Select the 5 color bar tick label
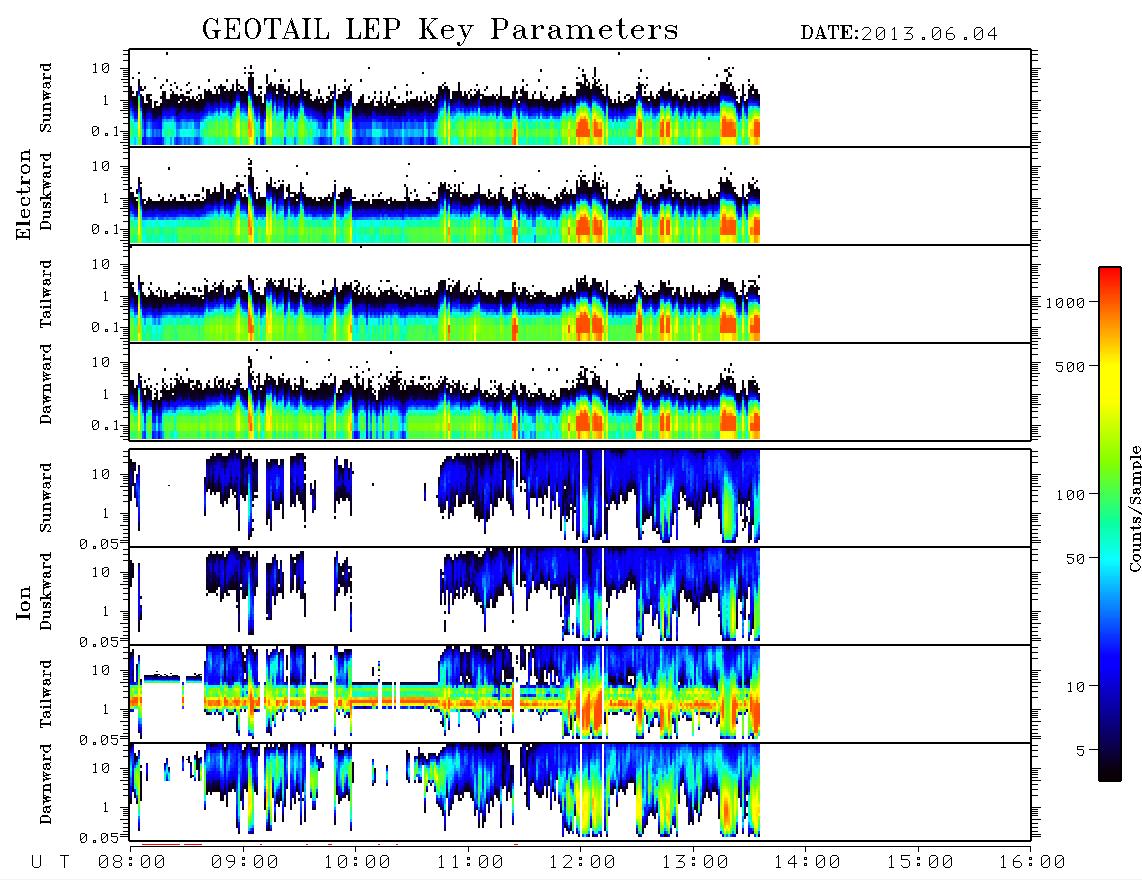1142x880 pixels. [1081, 751]
